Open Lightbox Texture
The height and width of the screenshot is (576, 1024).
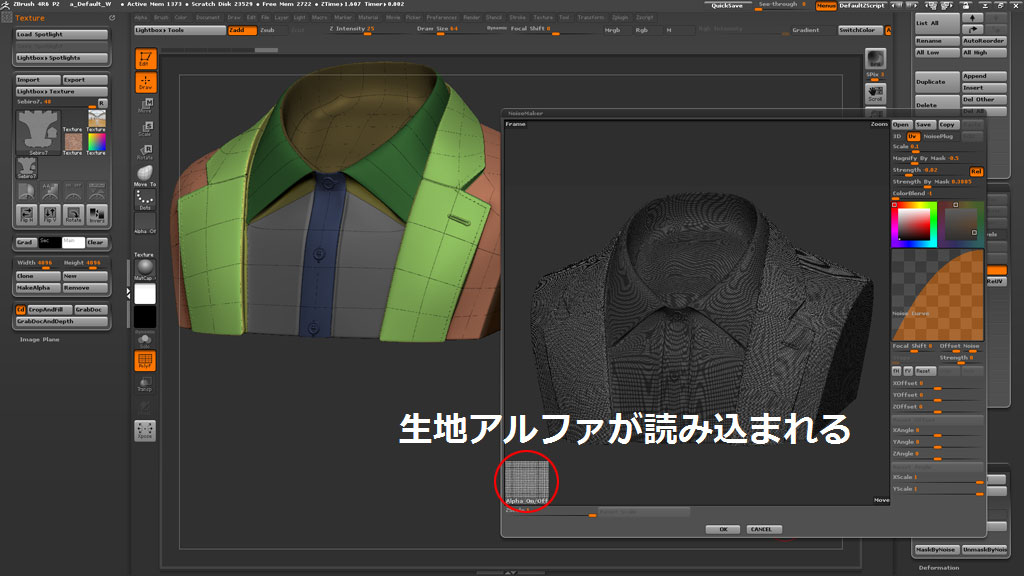pos(61,91)
